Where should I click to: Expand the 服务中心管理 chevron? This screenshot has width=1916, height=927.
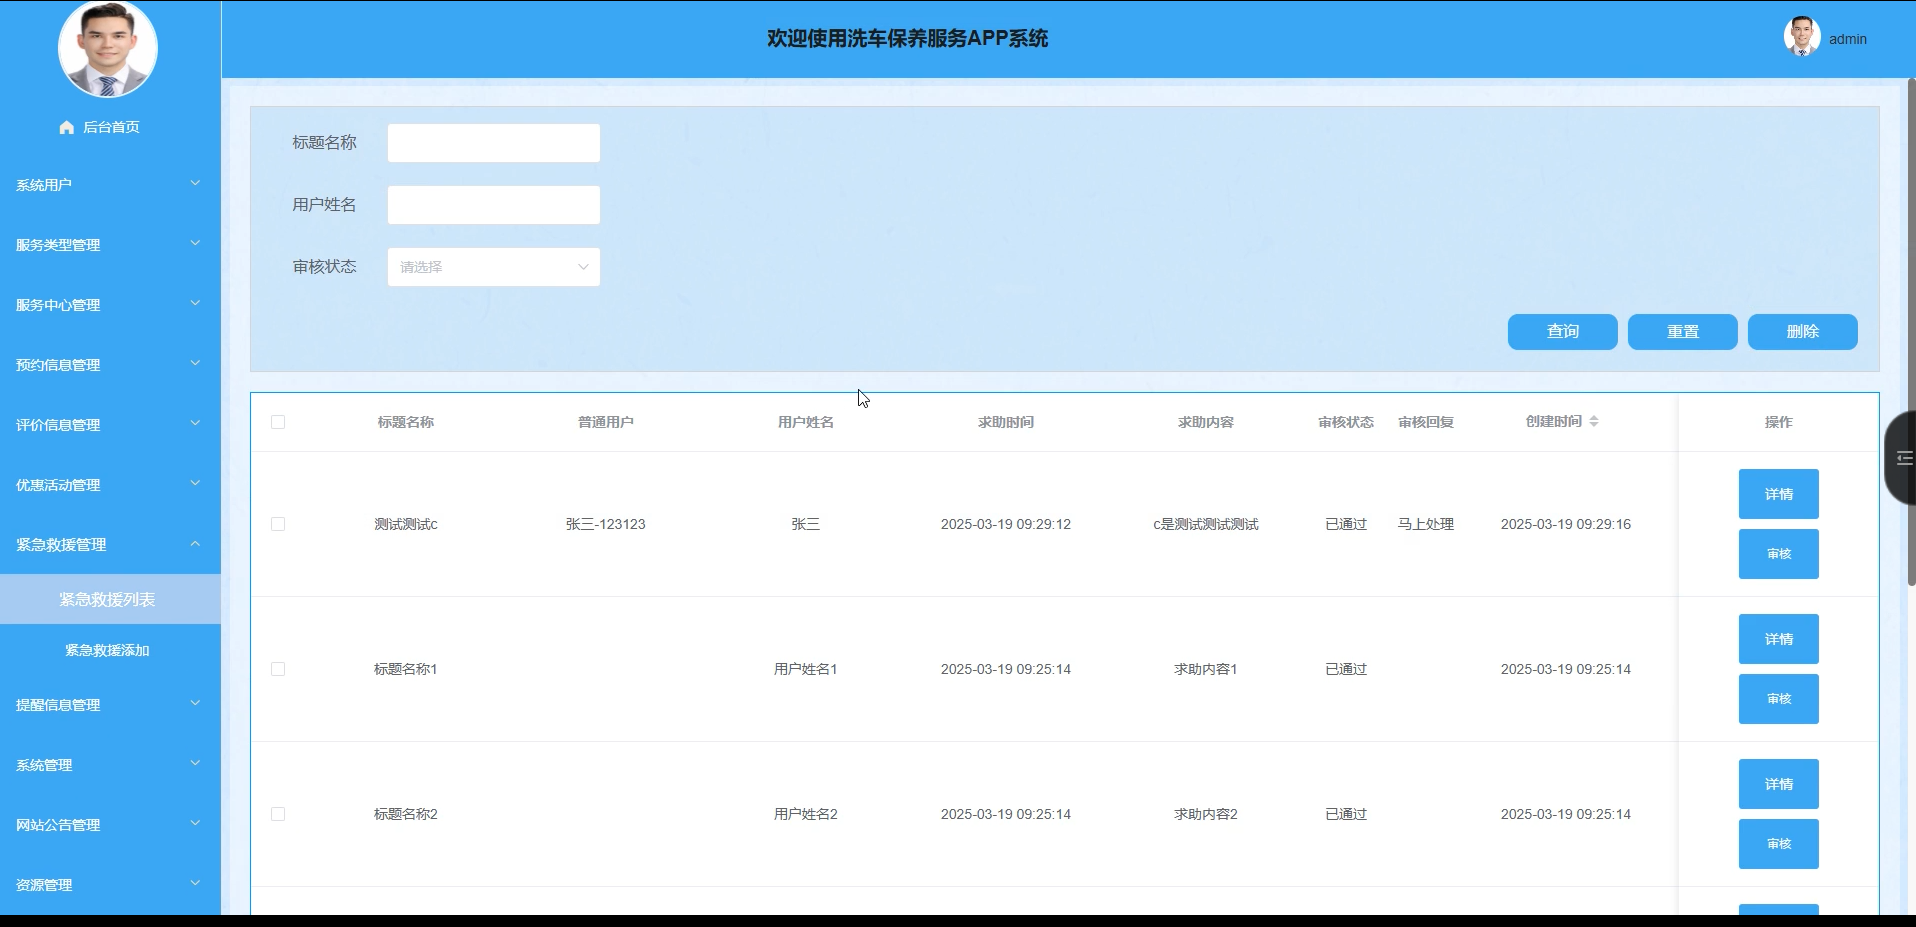tap(195, 304)
